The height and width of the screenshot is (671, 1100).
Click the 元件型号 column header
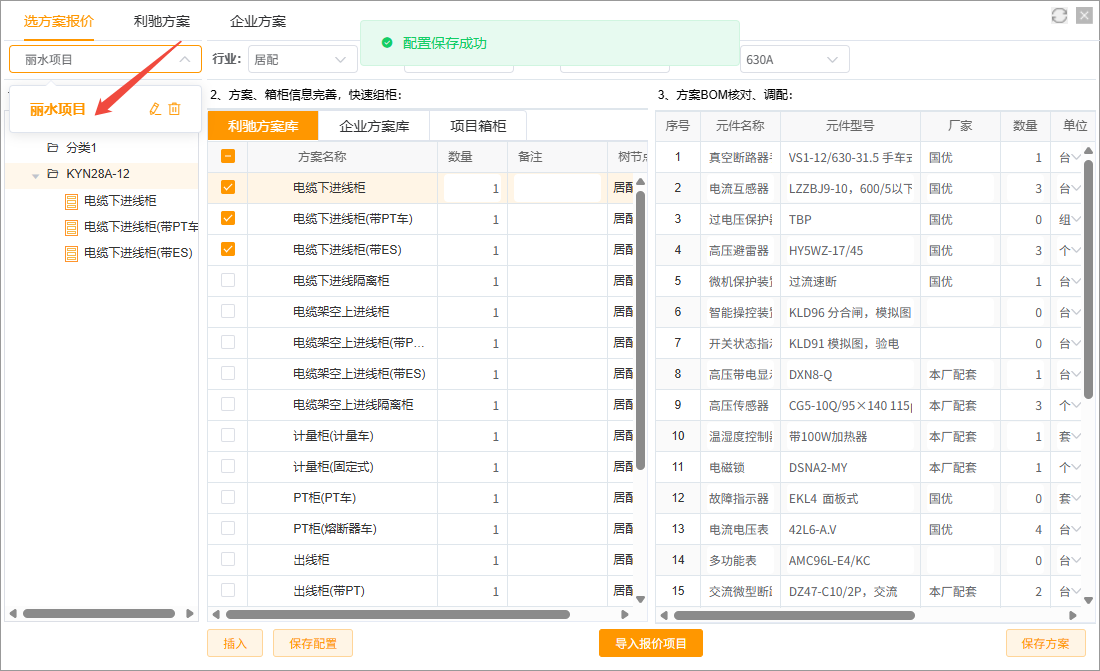click(850, 126)
